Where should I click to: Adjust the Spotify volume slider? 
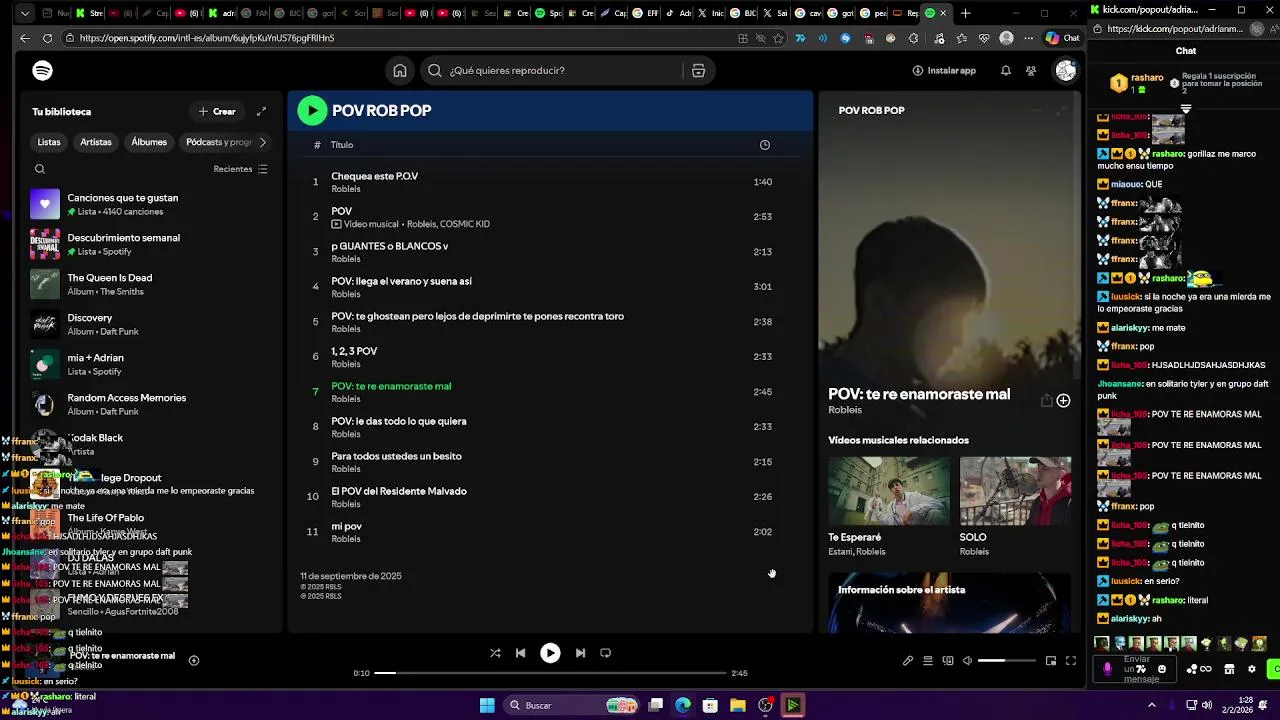[x=1006, y=661]
